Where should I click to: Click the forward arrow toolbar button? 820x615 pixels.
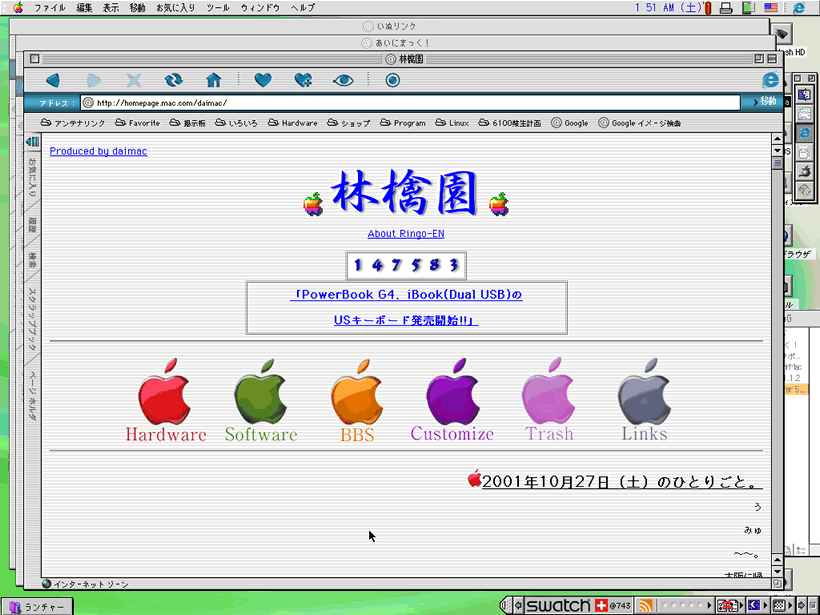94,80
